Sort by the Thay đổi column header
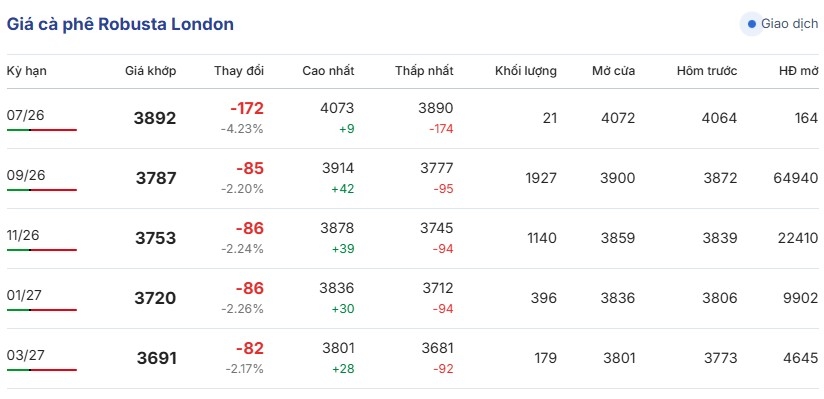 point(239,71)
